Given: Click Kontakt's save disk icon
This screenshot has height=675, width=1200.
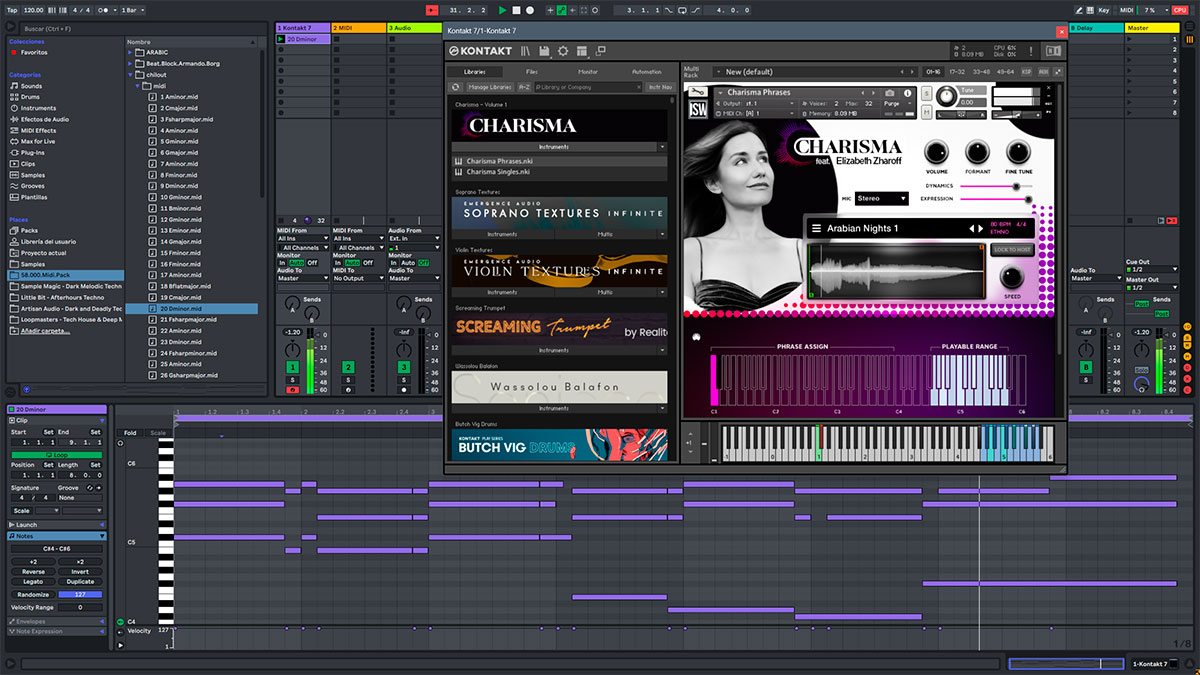Looking at the screenshot, I should tap(544, 51).
